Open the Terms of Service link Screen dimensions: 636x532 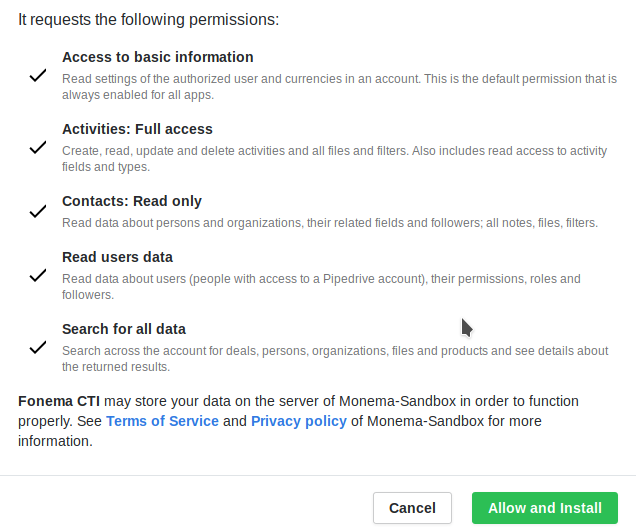click(x=162, y=421)
